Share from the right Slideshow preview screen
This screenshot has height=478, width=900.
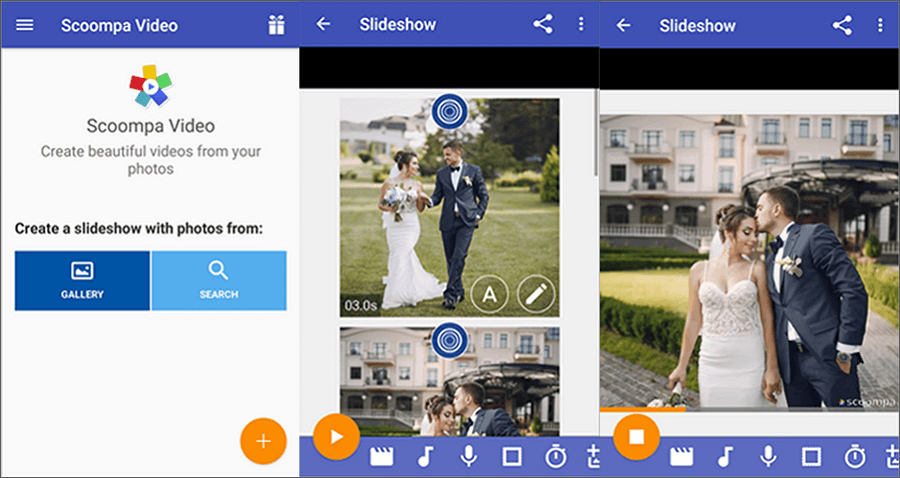pyautogui.click(x=842, y=25)
